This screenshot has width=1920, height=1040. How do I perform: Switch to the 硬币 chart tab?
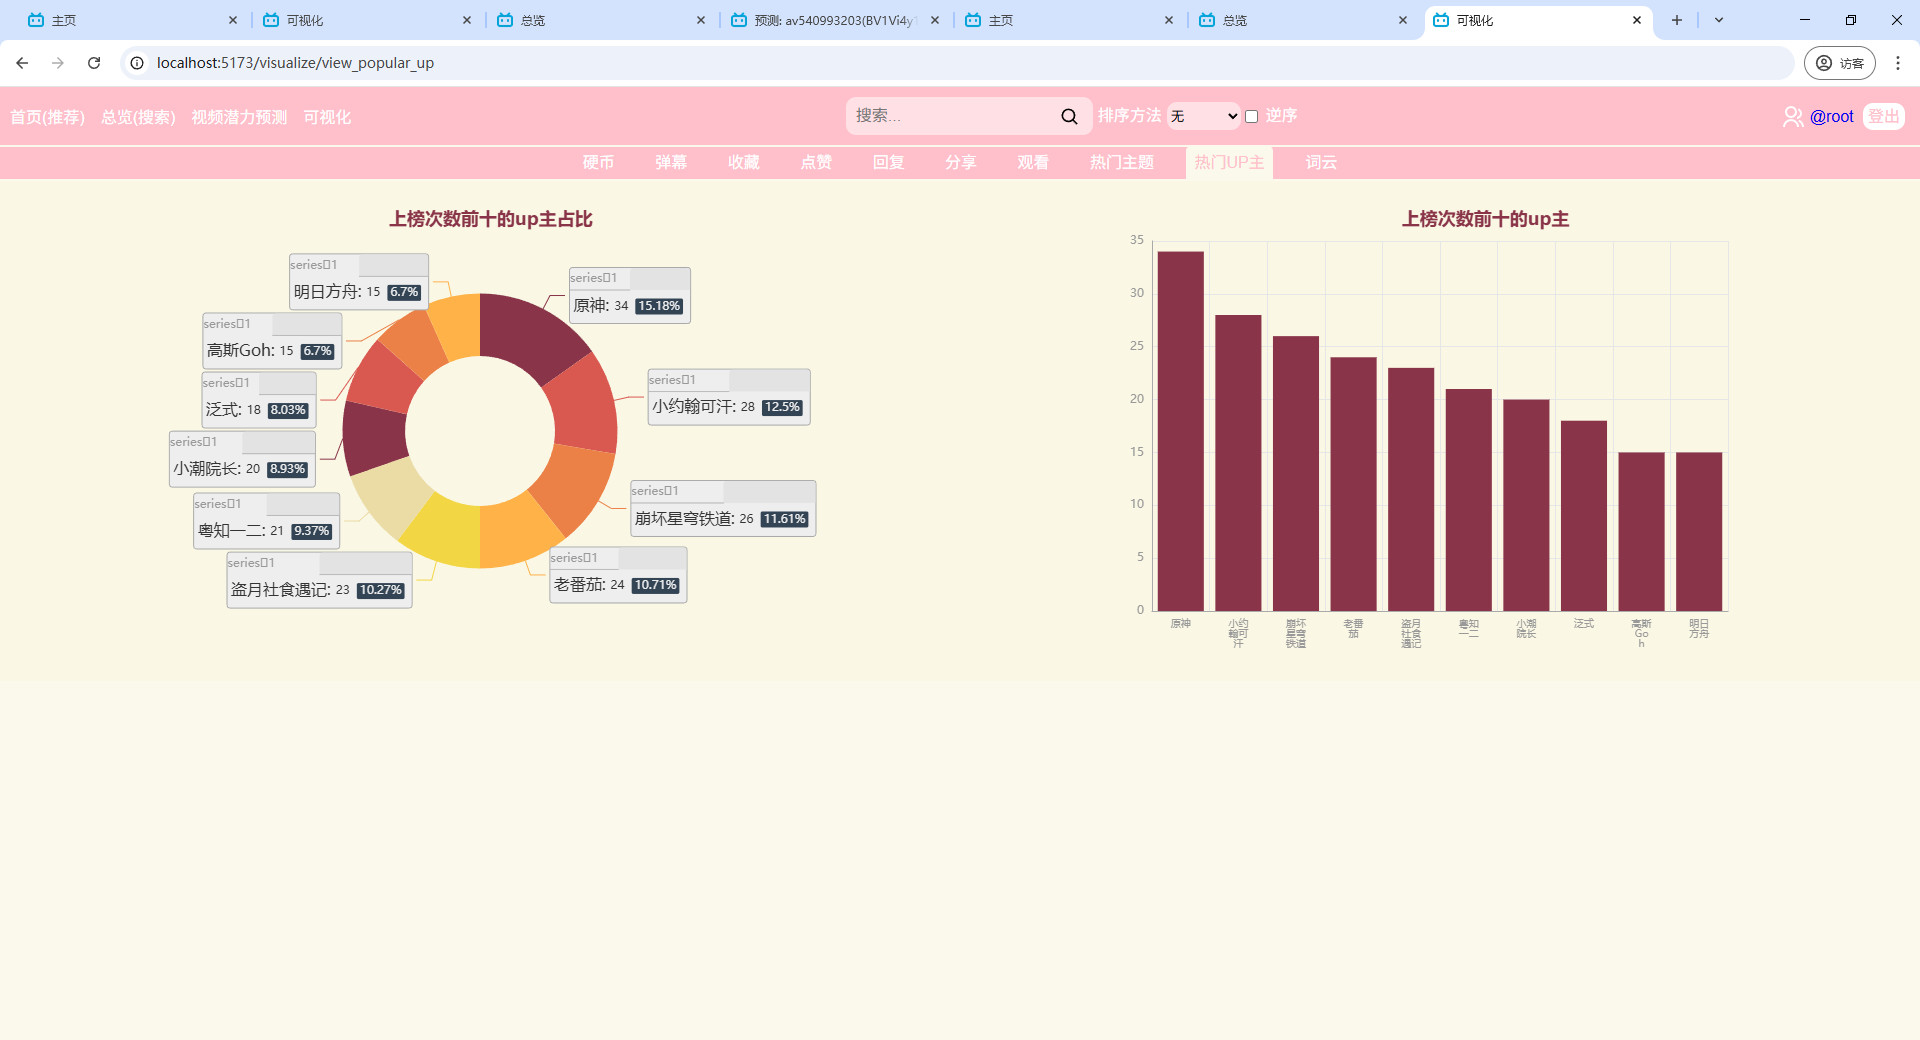tap(598, 162)
